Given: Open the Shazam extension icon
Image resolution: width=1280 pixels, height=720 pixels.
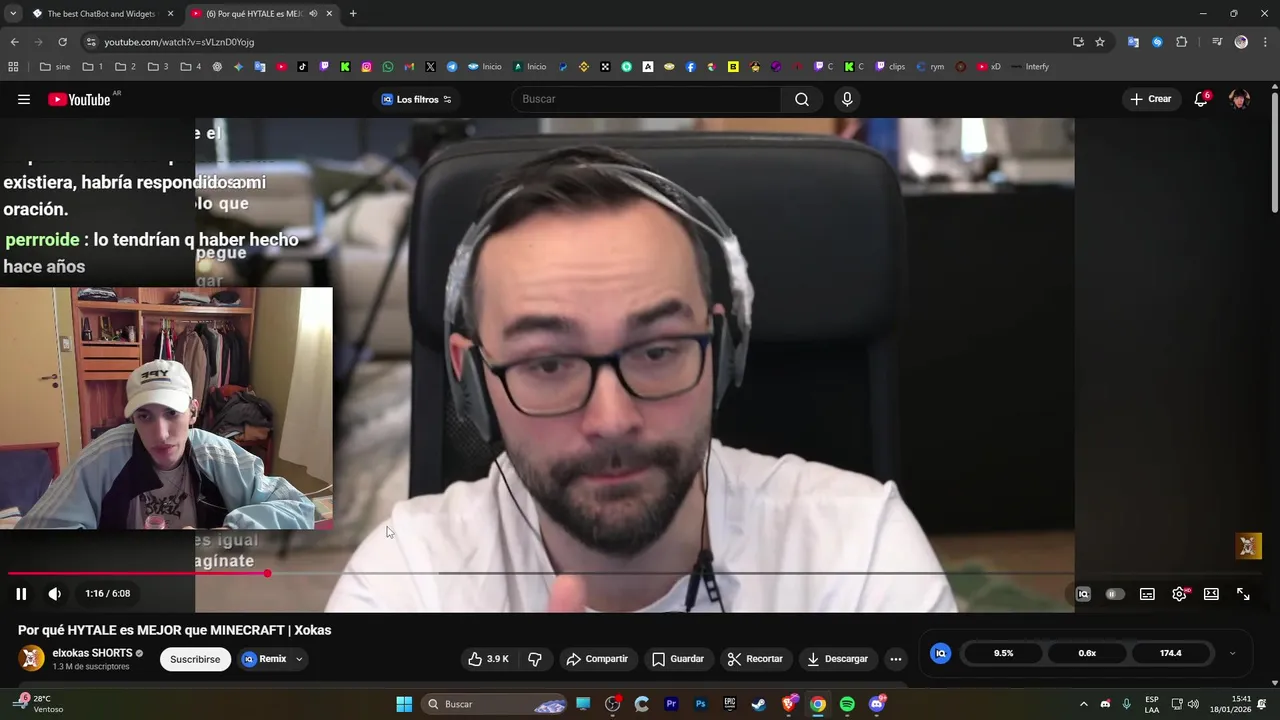Looking at the screenshot, I should (x=1157, y=42).
